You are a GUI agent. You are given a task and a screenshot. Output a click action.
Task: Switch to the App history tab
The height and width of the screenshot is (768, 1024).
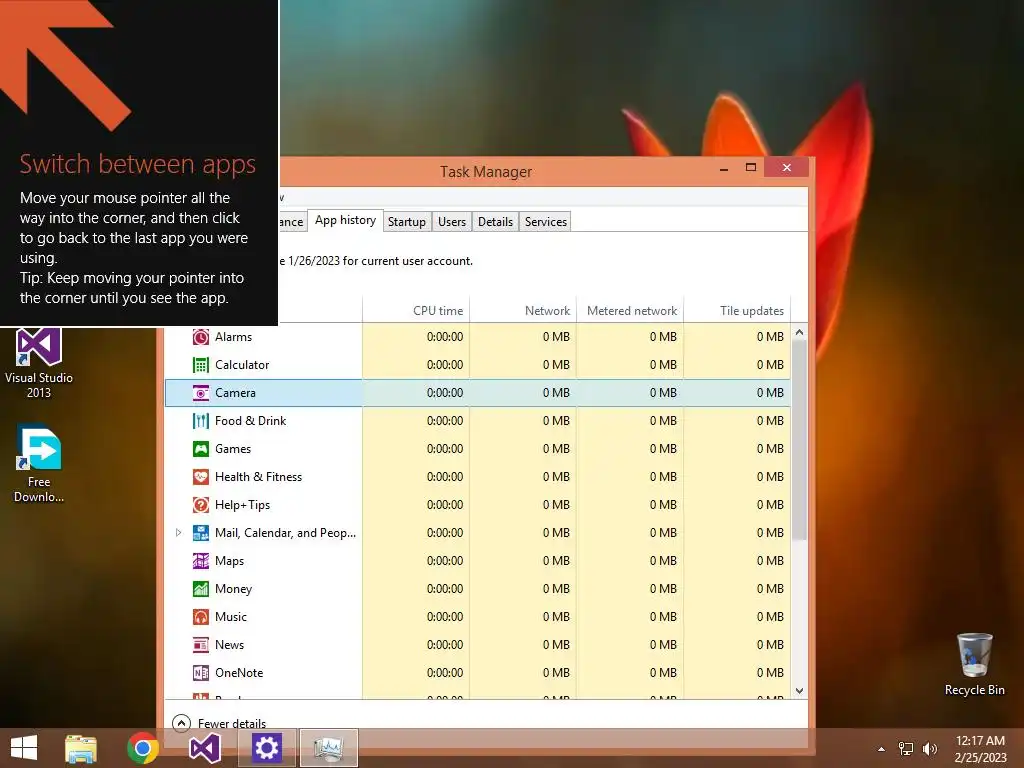point(345,221)
